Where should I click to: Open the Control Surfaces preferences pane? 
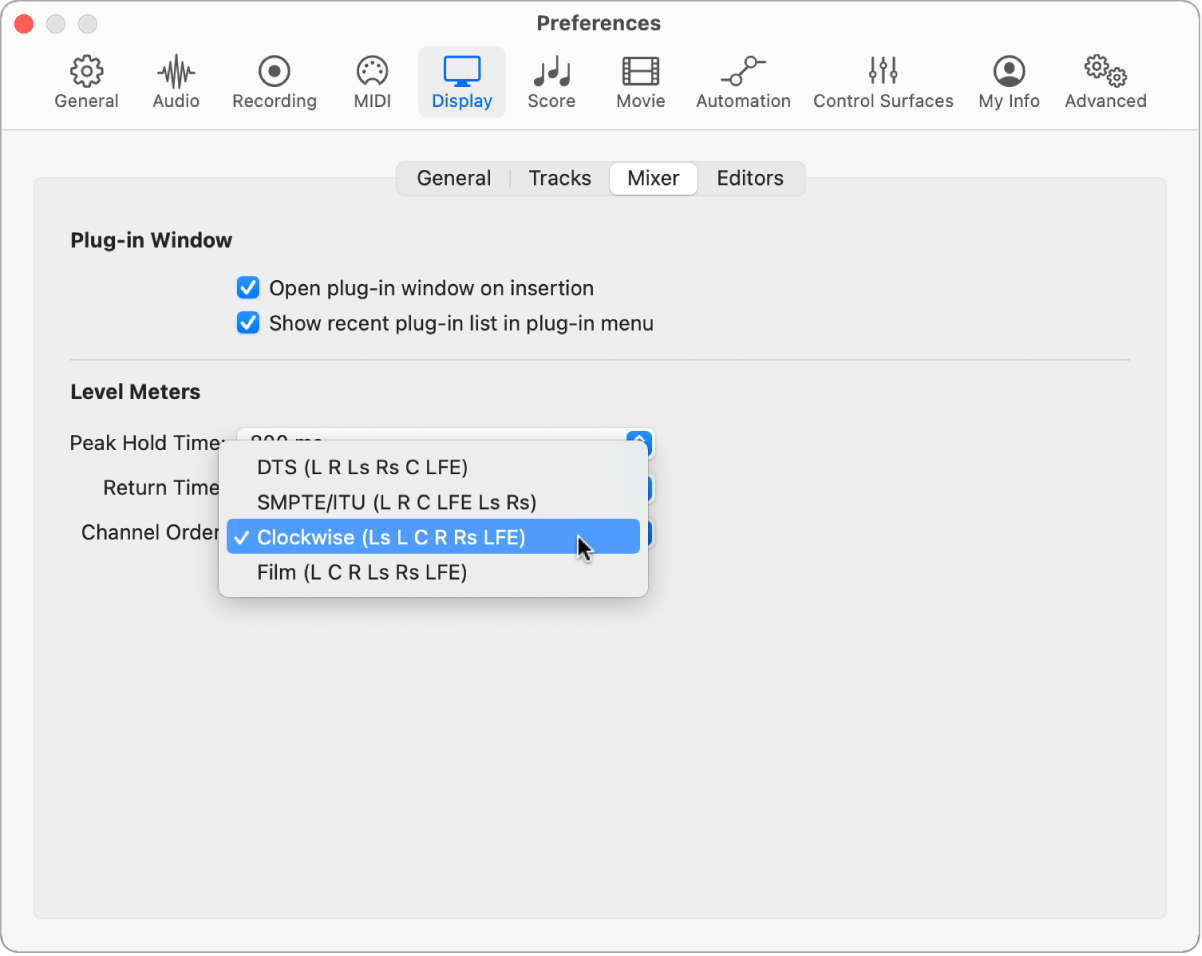[883, 83]
